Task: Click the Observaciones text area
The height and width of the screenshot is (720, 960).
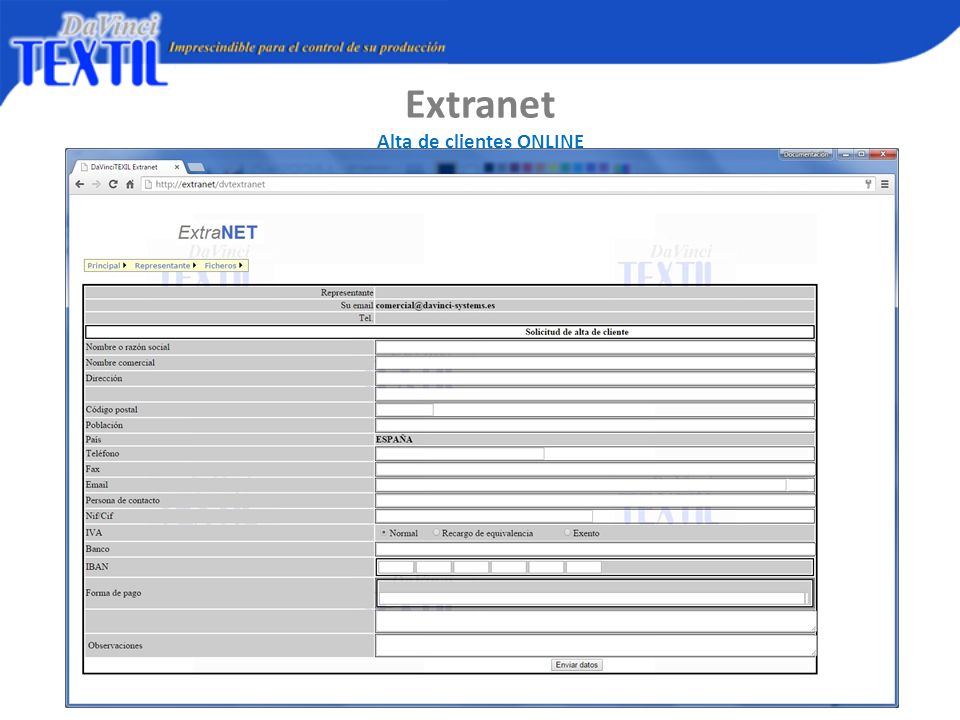Action: coord(596,645)
